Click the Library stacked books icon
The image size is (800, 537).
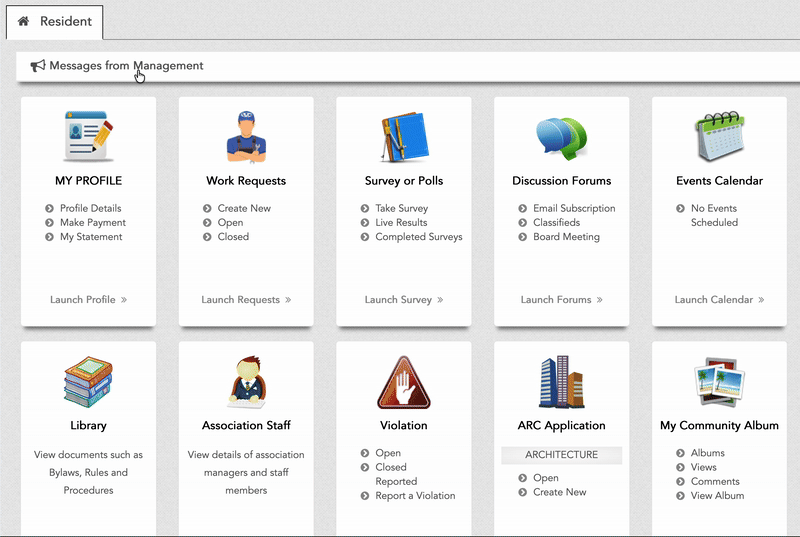(88, 383)
